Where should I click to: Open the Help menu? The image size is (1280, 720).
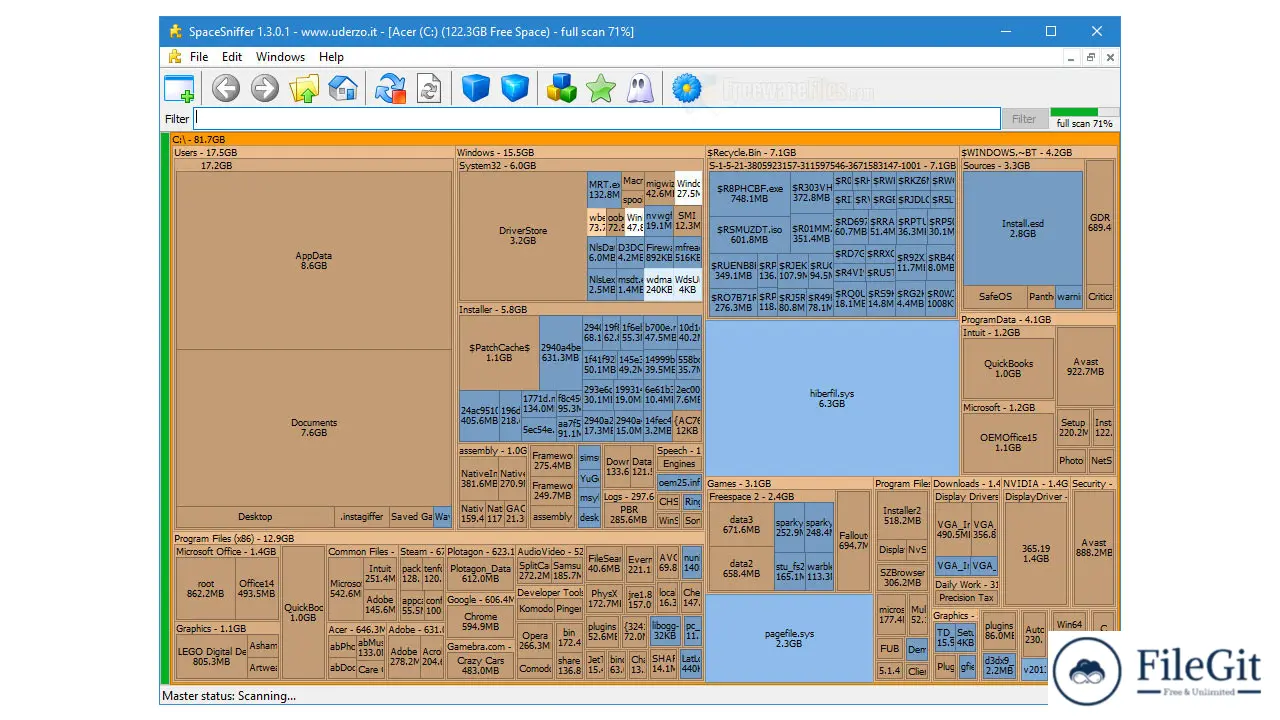click(331, 57)
